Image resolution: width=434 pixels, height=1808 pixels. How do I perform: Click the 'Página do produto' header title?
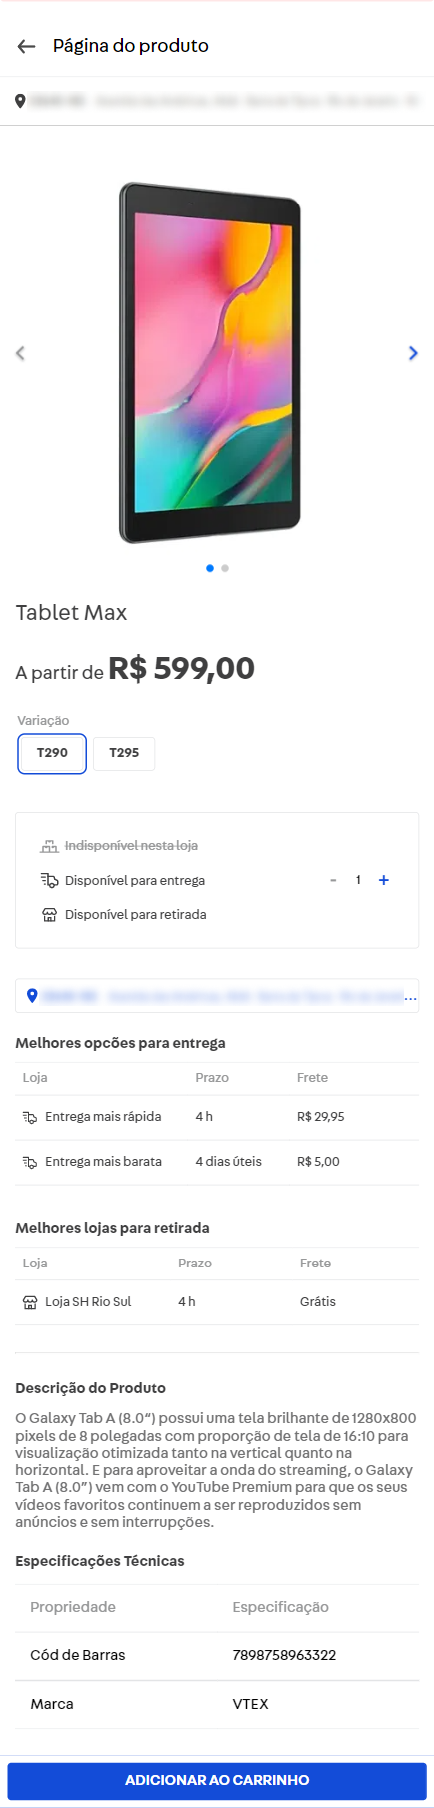(x=131, y=46)
